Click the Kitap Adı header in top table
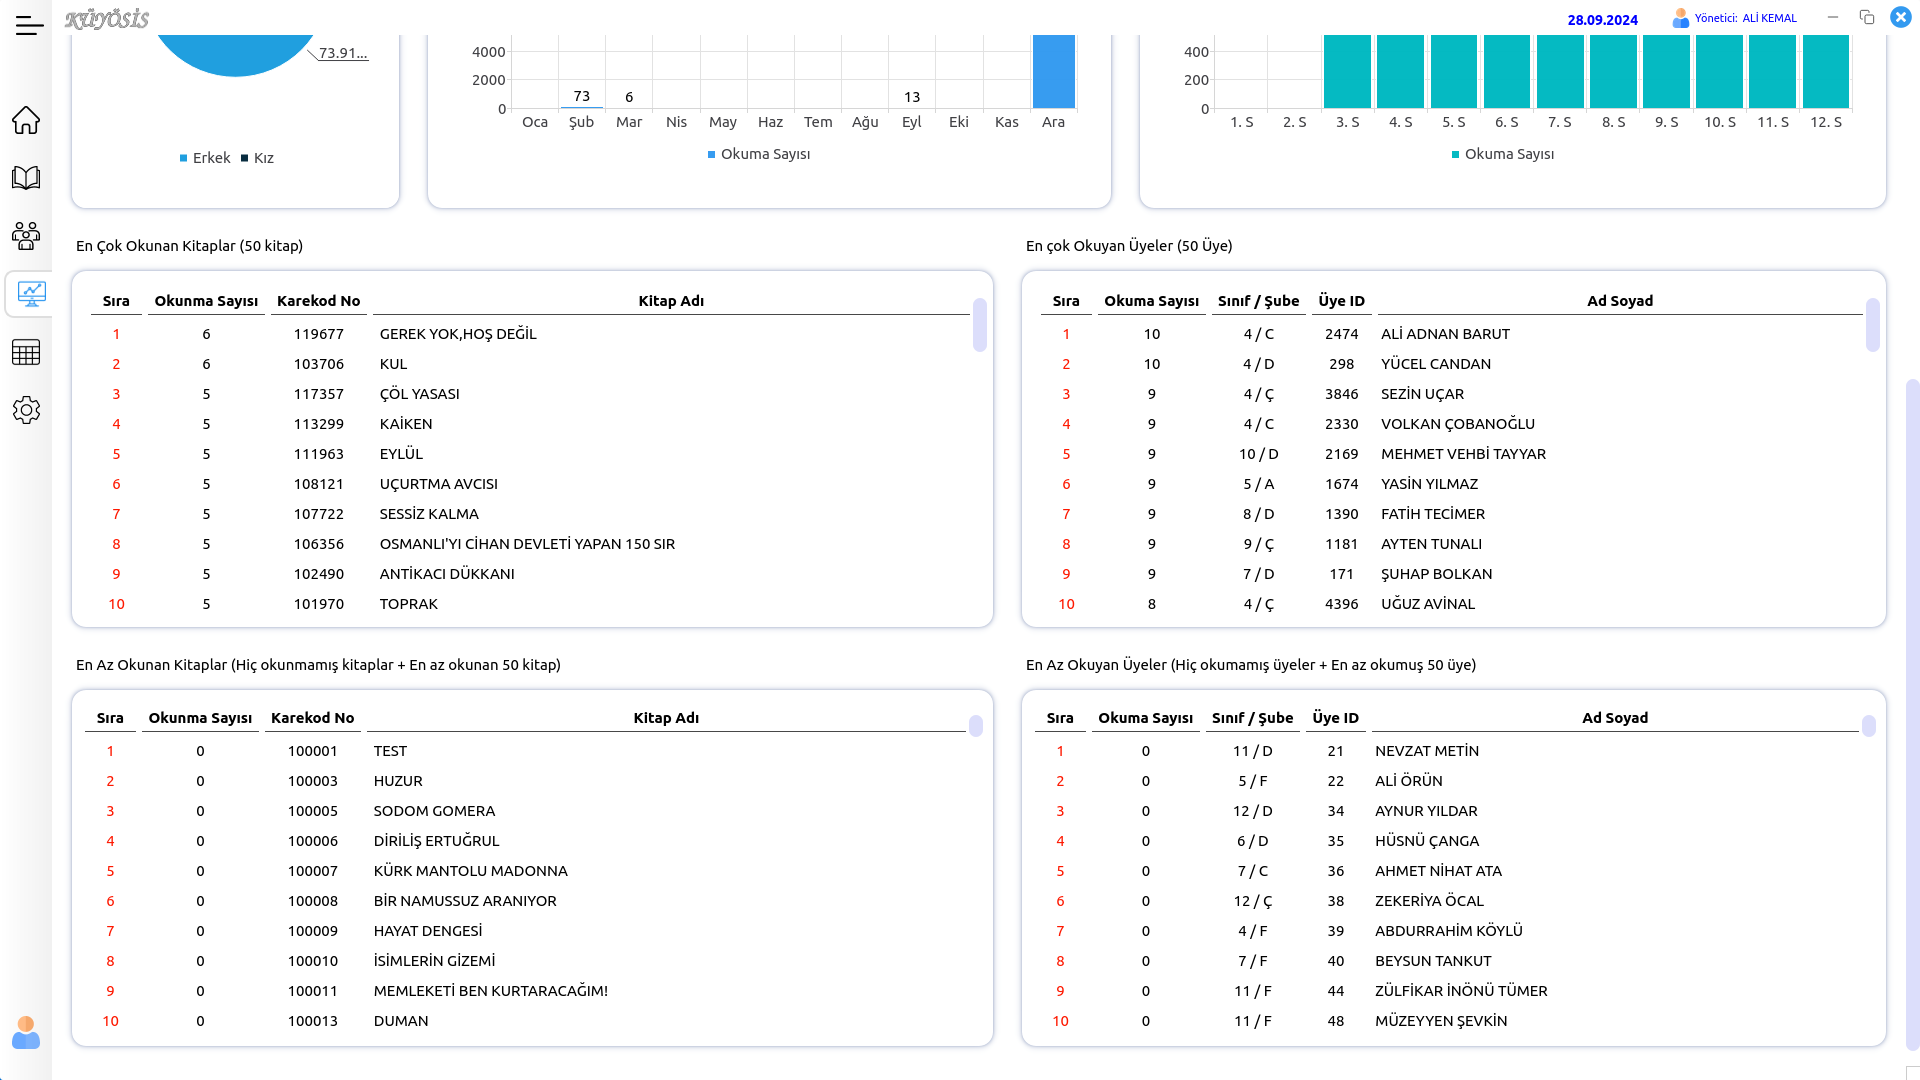1920x1080 pixels. coord(671,301)
